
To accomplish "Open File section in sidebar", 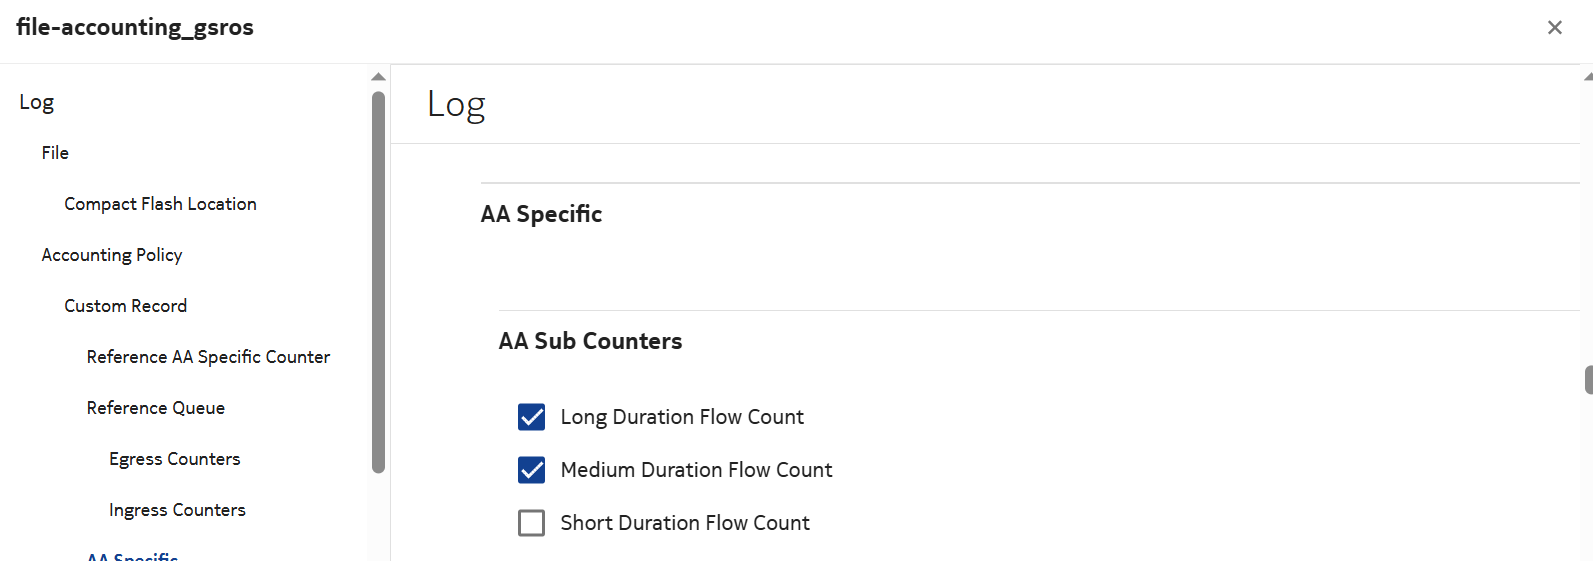I will (x=55, y=153).
